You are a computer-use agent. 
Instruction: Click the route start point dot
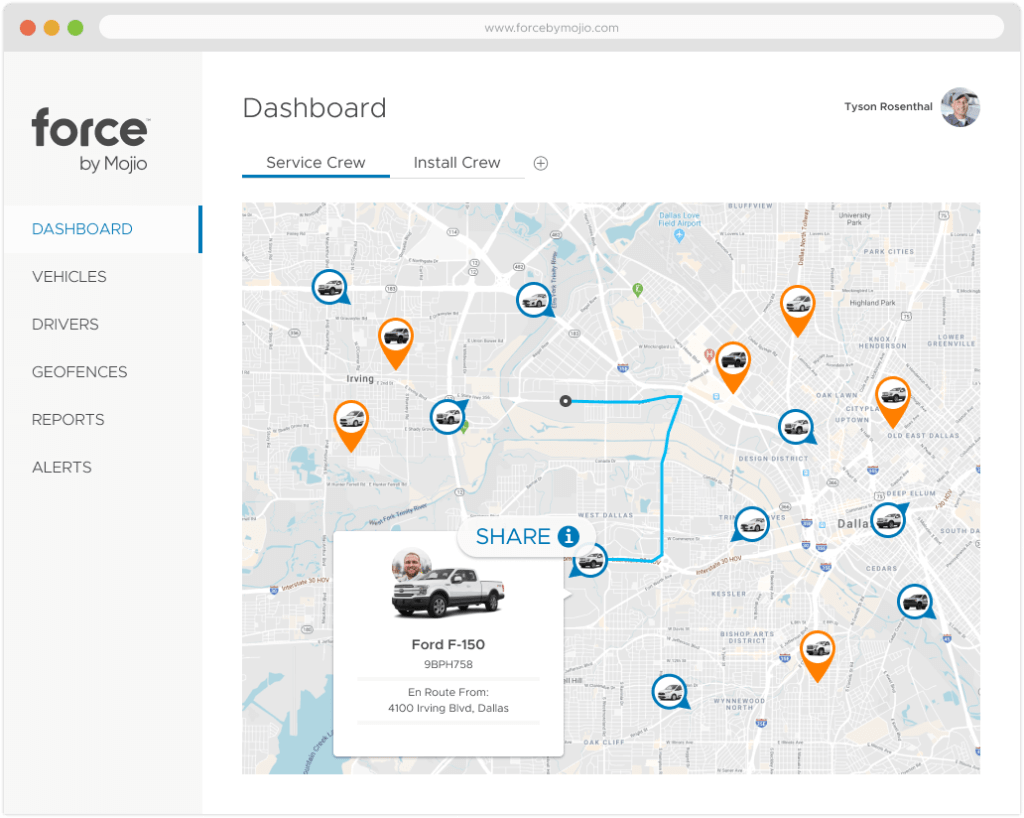[566, 401]
